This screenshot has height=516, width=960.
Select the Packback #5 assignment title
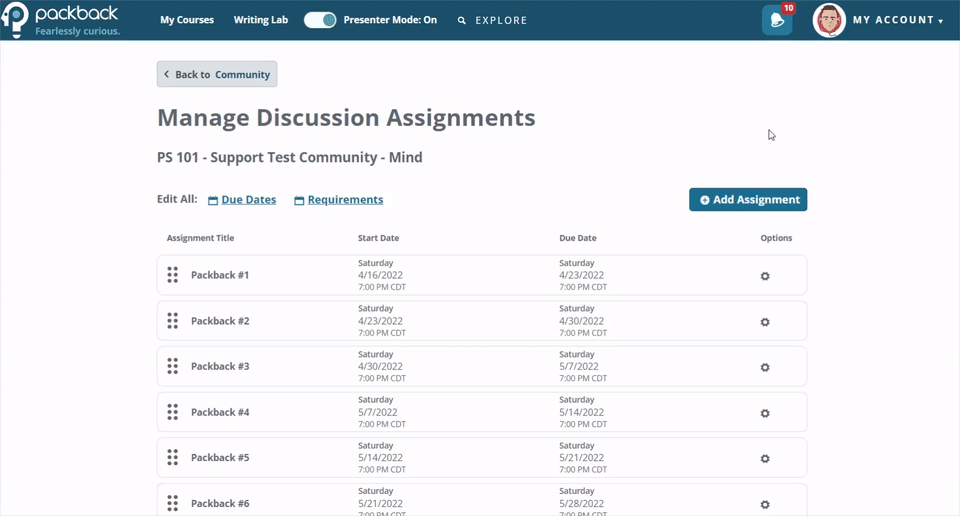(x=220, y=457)
